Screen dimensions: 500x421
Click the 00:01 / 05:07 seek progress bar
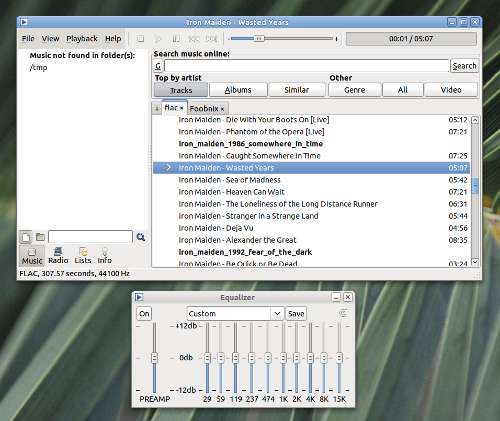point(411,39)
